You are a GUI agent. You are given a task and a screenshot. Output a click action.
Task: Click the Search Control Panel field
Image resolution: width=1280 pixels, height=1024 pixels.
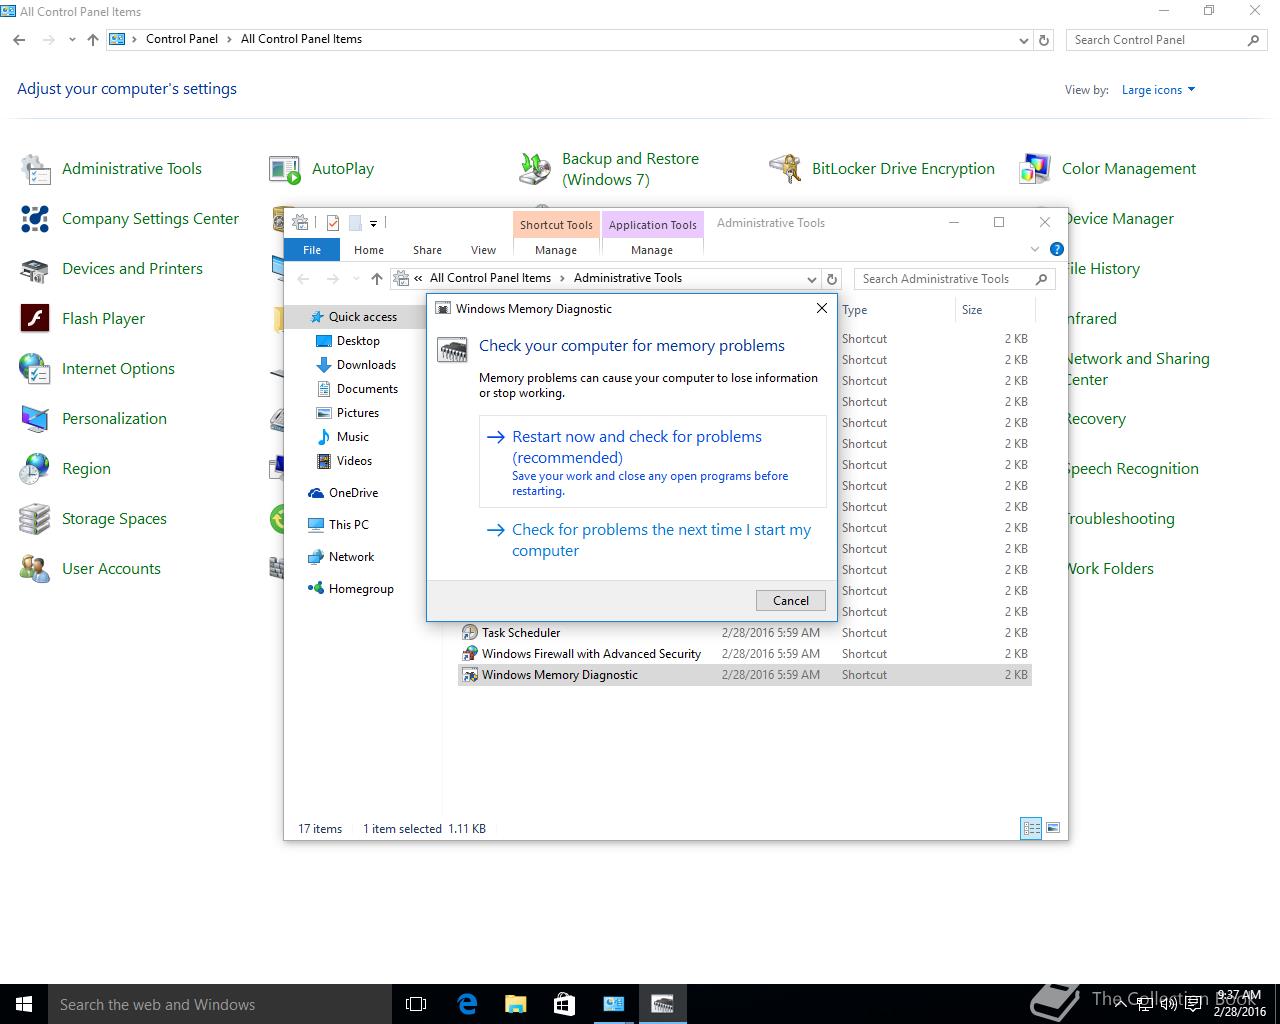pos(1165,40)
